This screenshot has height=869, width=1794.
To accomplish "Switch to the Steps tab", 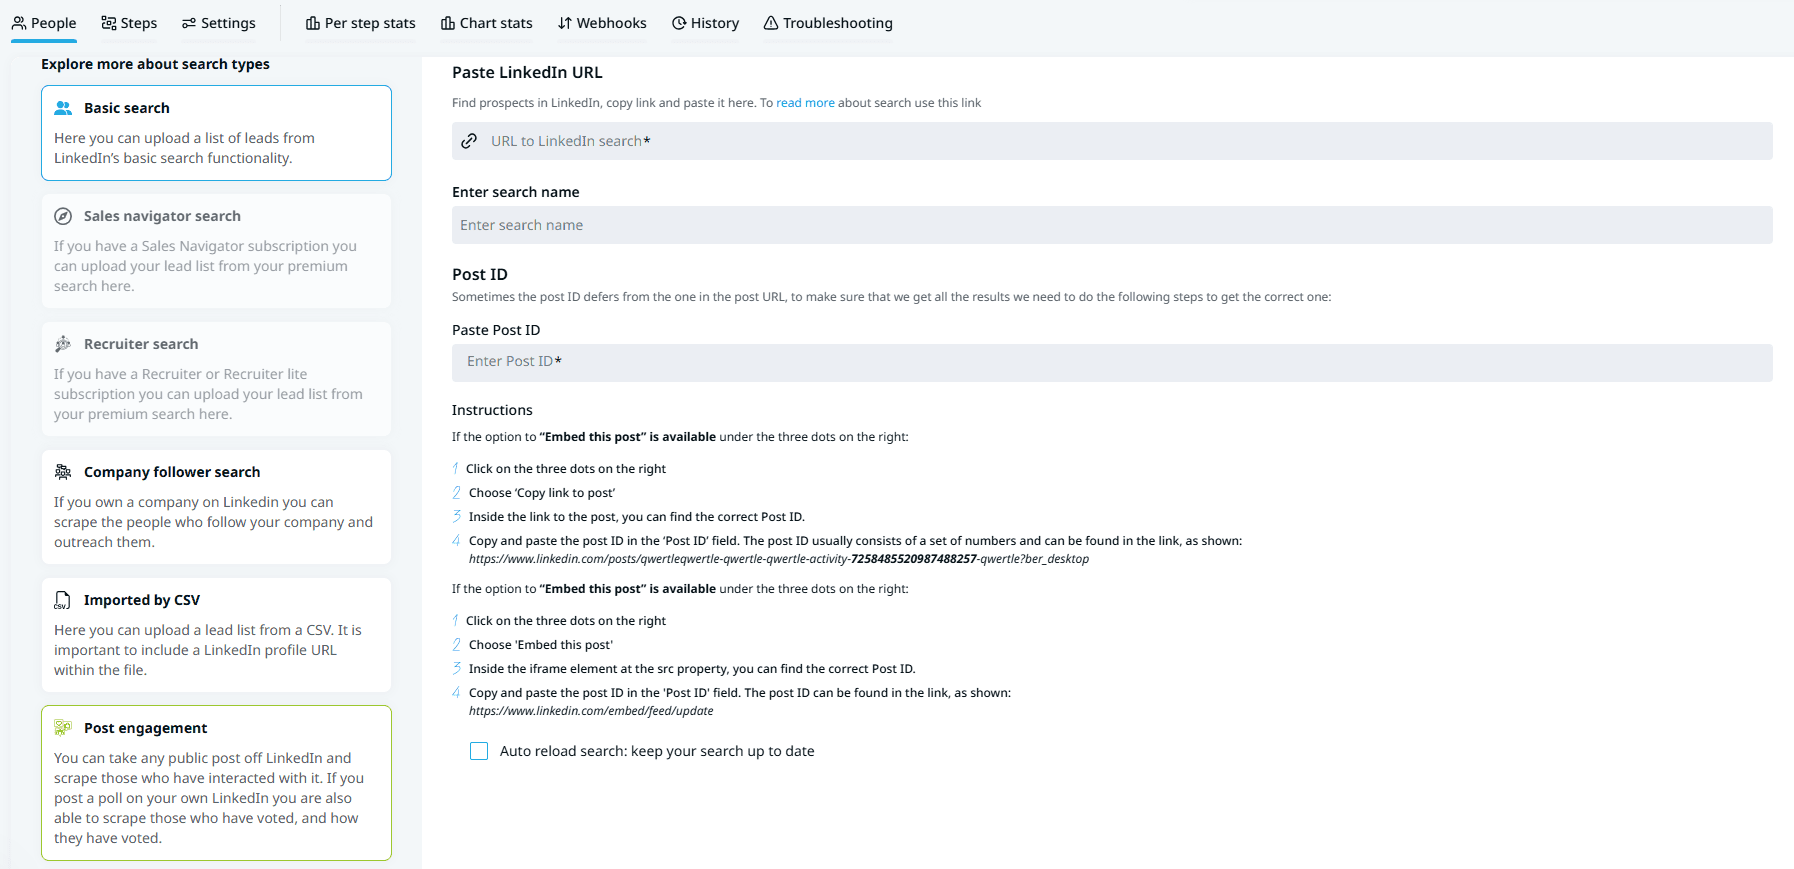I will pyautogui.click(x=129, y=23).
